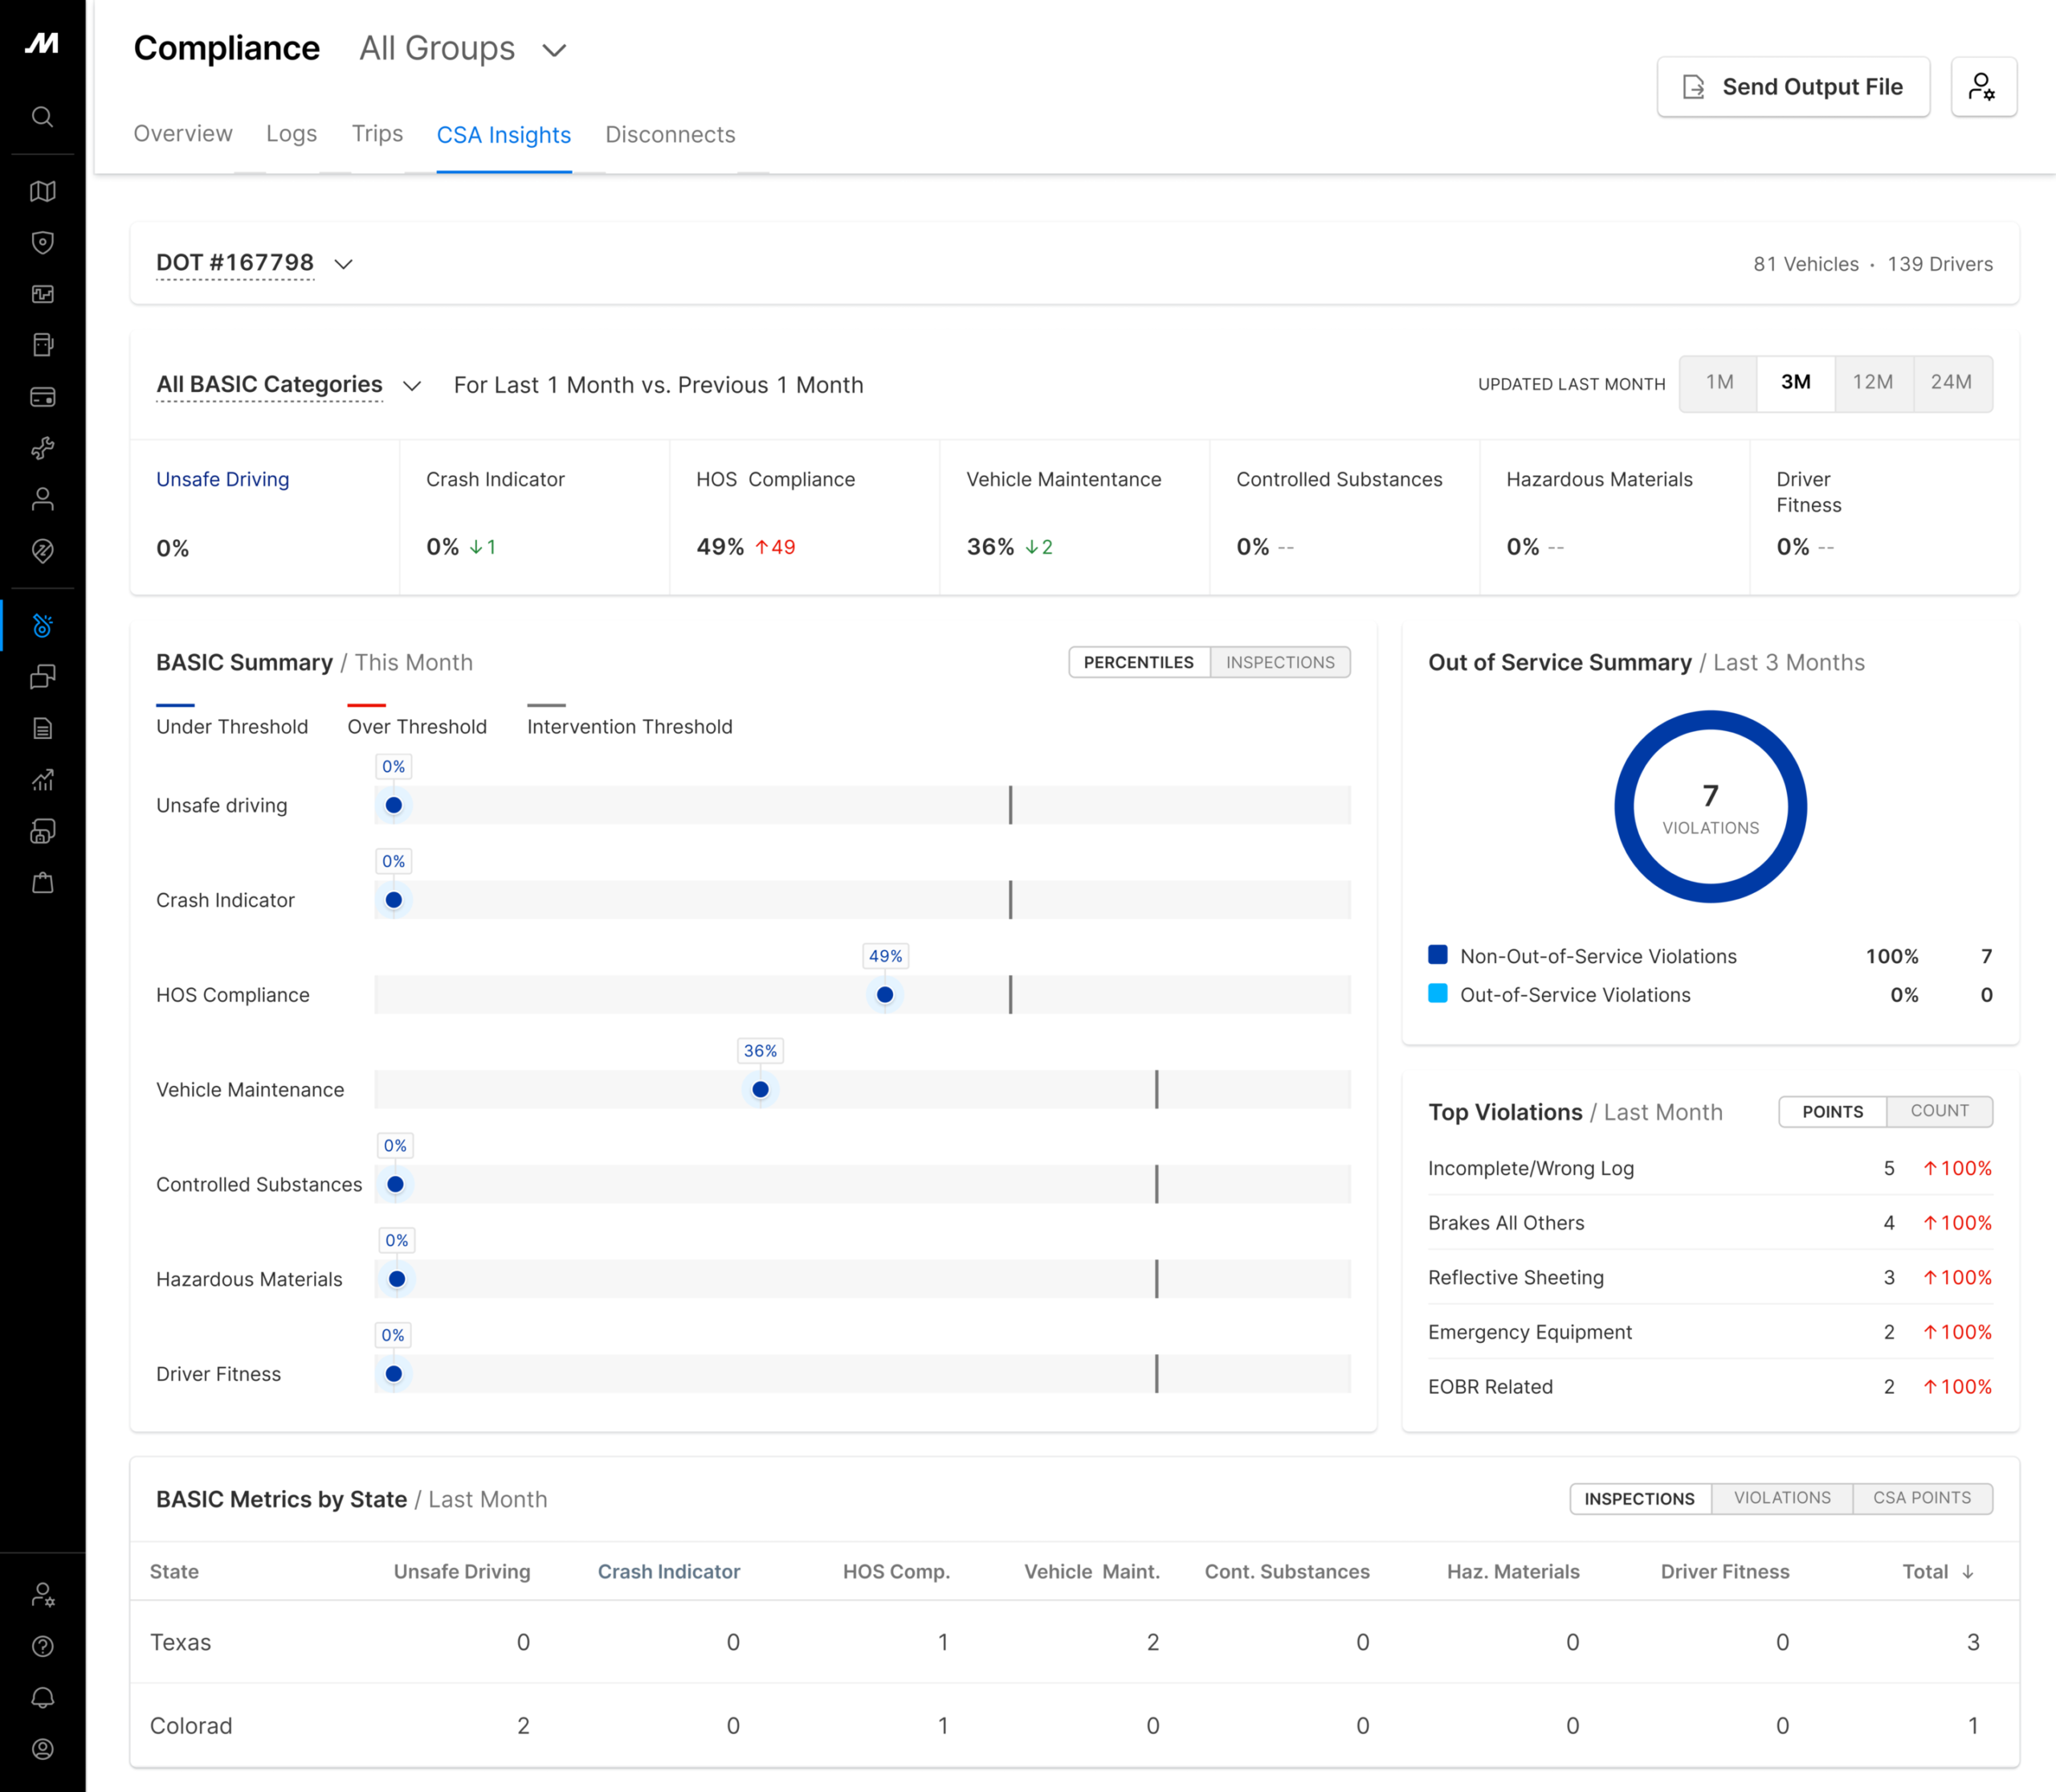Viewport: 2056px width, 1792px height.
Task: Open the admin settings icon at top right
Action: click(1985, 87)
